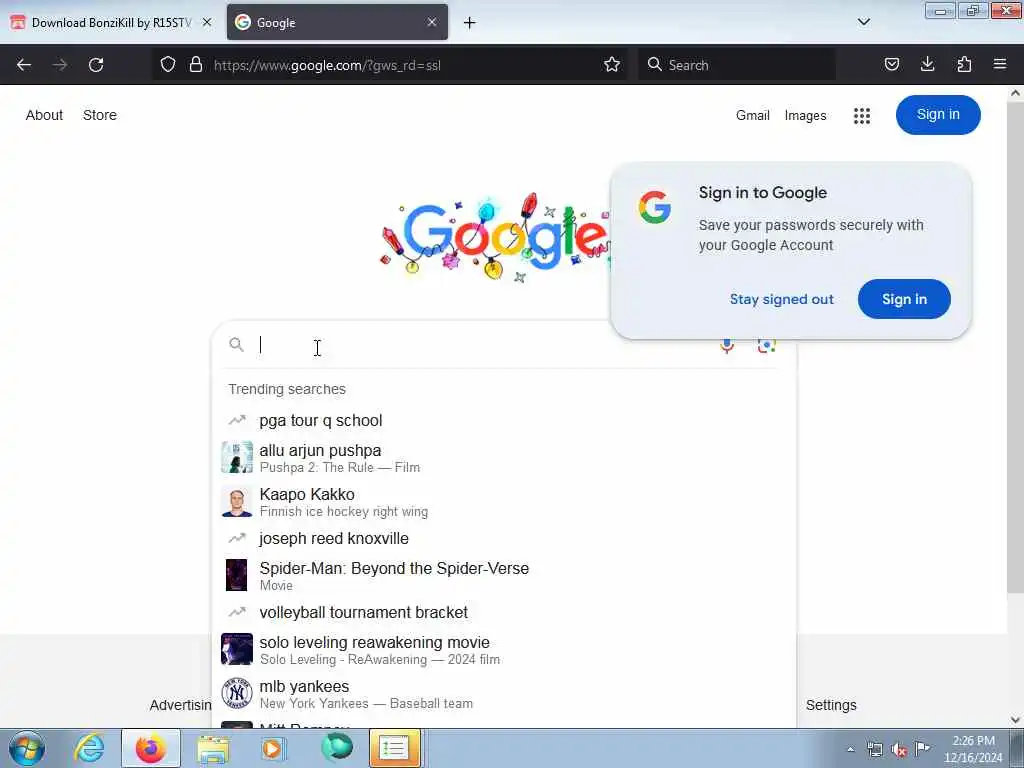Search by image with Google Lens icon

pos(766,345)
